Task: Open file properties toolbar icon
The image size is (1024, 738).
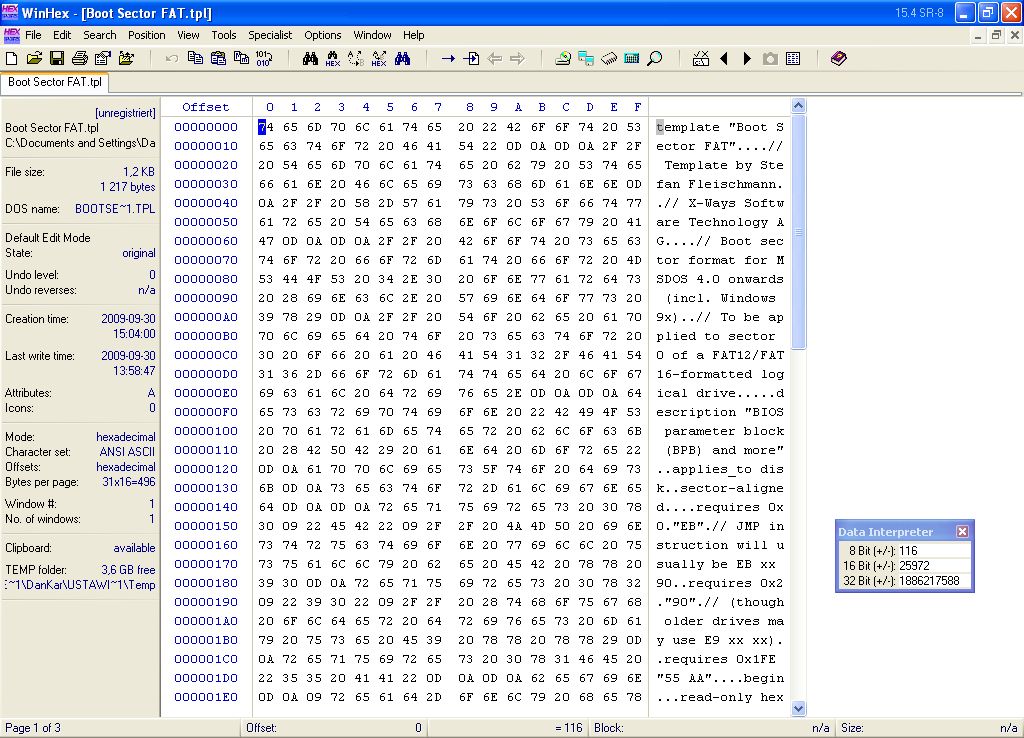Action: pyautogui.click(x=103, y=59)
